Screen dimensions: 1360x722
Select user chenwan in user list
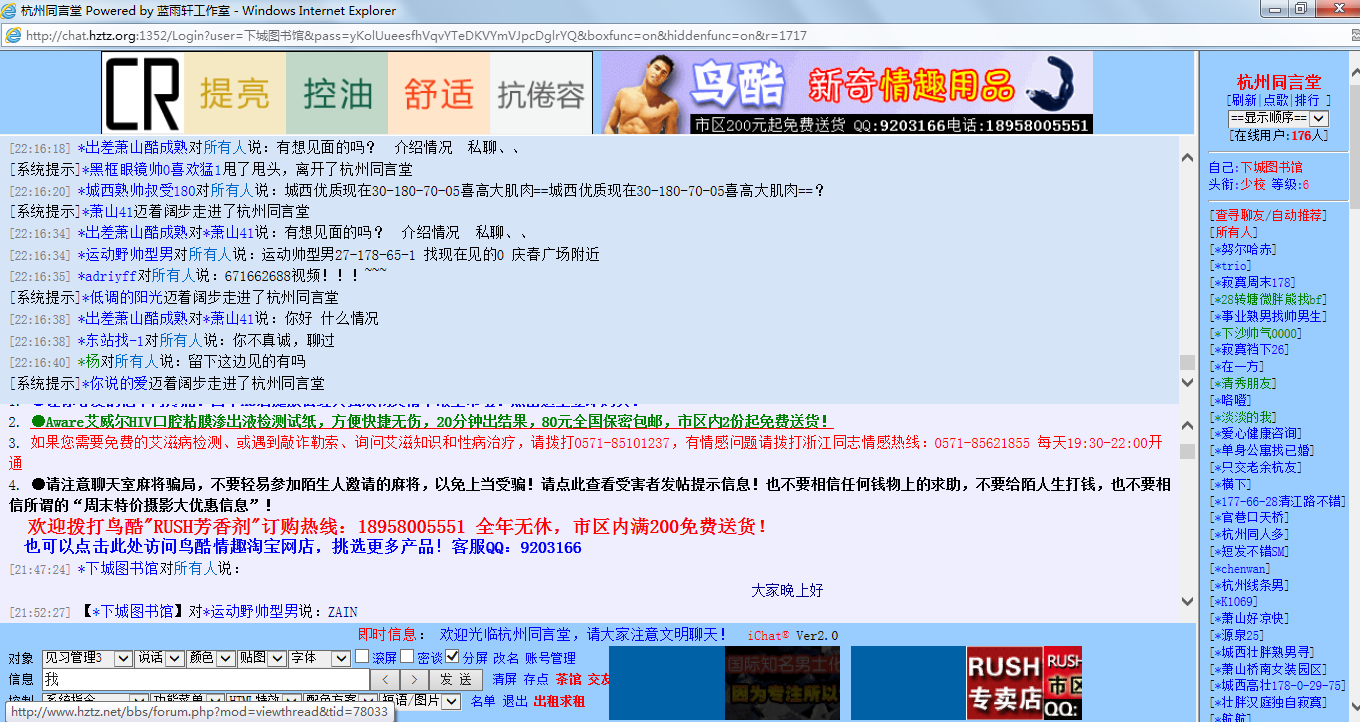(x=1240, y=568)
